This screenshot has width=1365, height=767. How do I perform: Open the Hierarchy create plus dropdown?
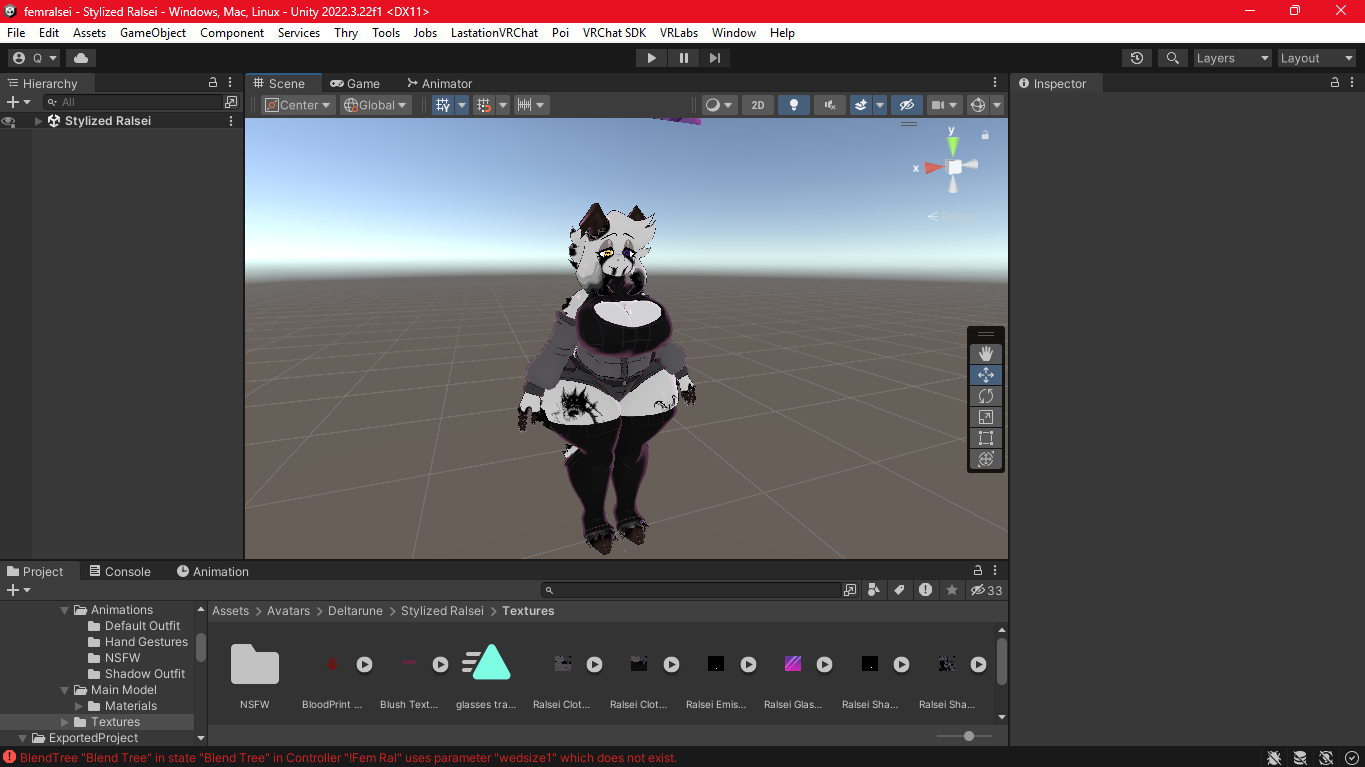18,102
